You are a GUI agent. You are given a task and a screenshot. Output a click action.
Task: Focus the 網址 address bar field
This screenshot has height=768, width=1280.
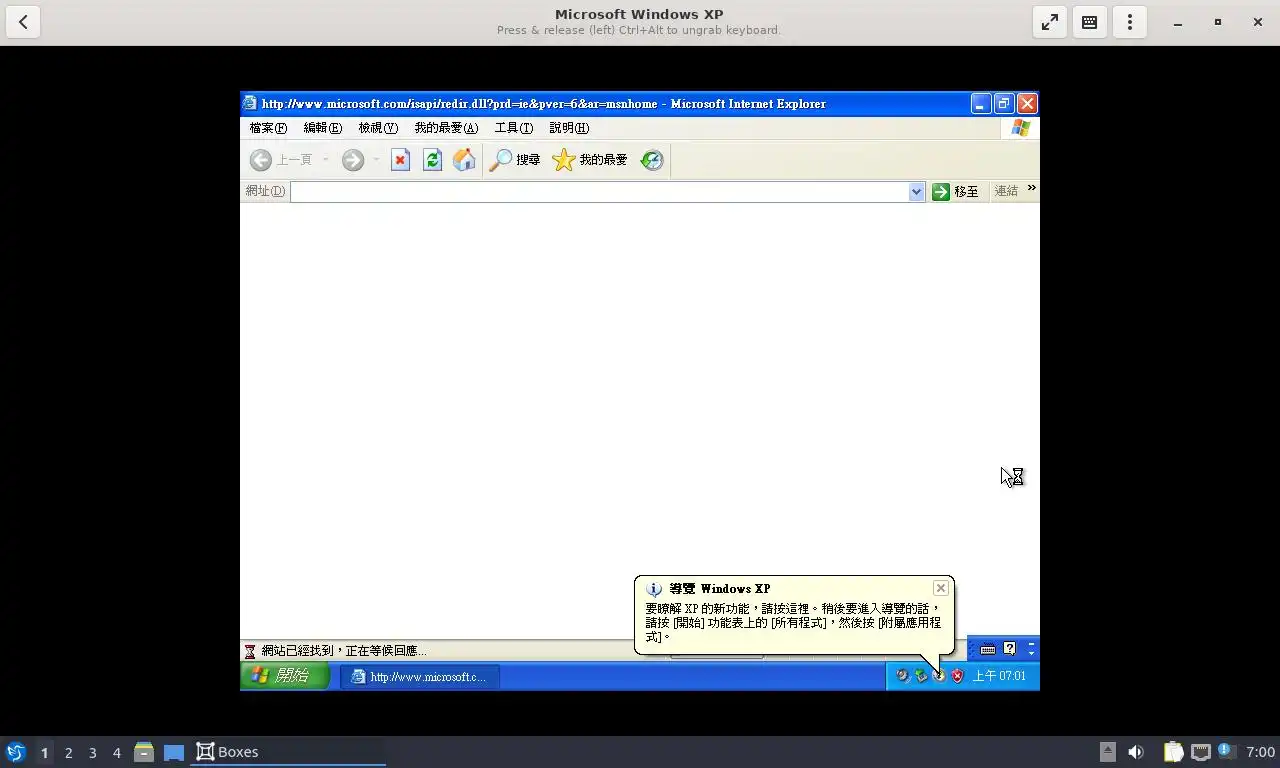tap(600, 191)
